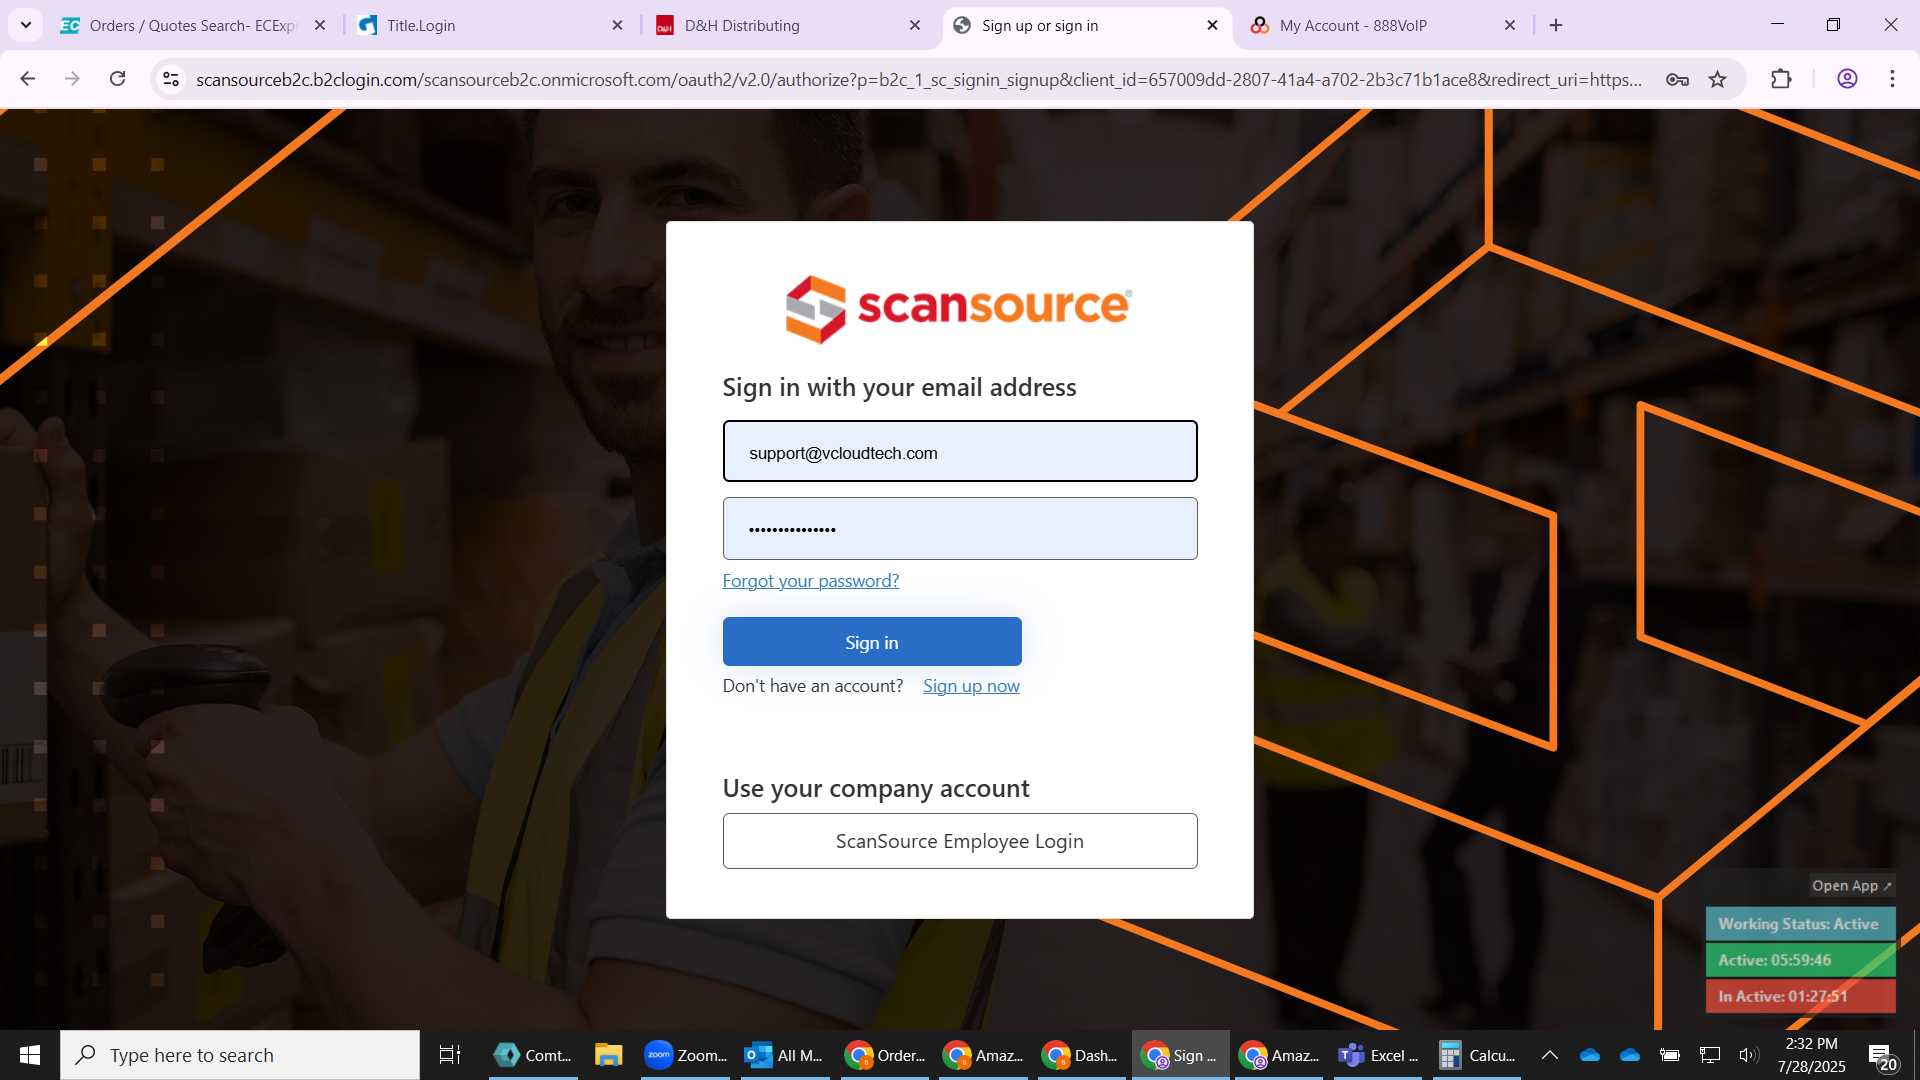Open Teams Excel... item on taskbar
The image size is (1920, 1080).
tap(1380, 1055)
